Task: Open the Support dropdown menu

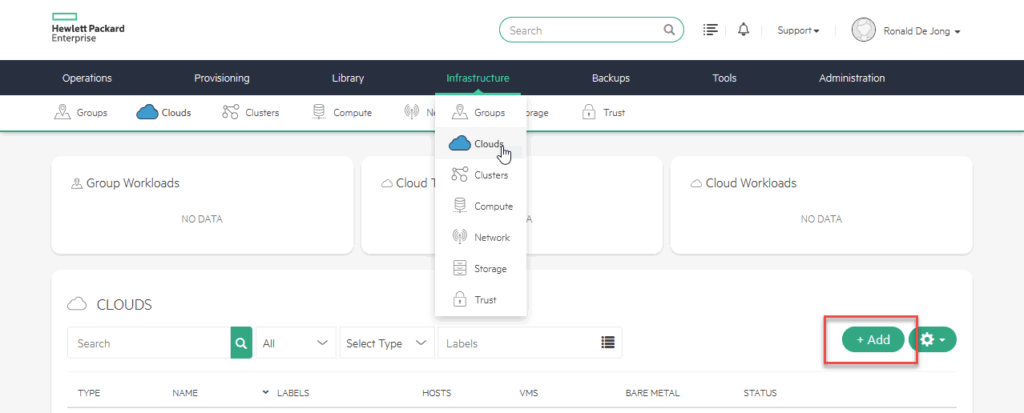Action: point(798,31)
